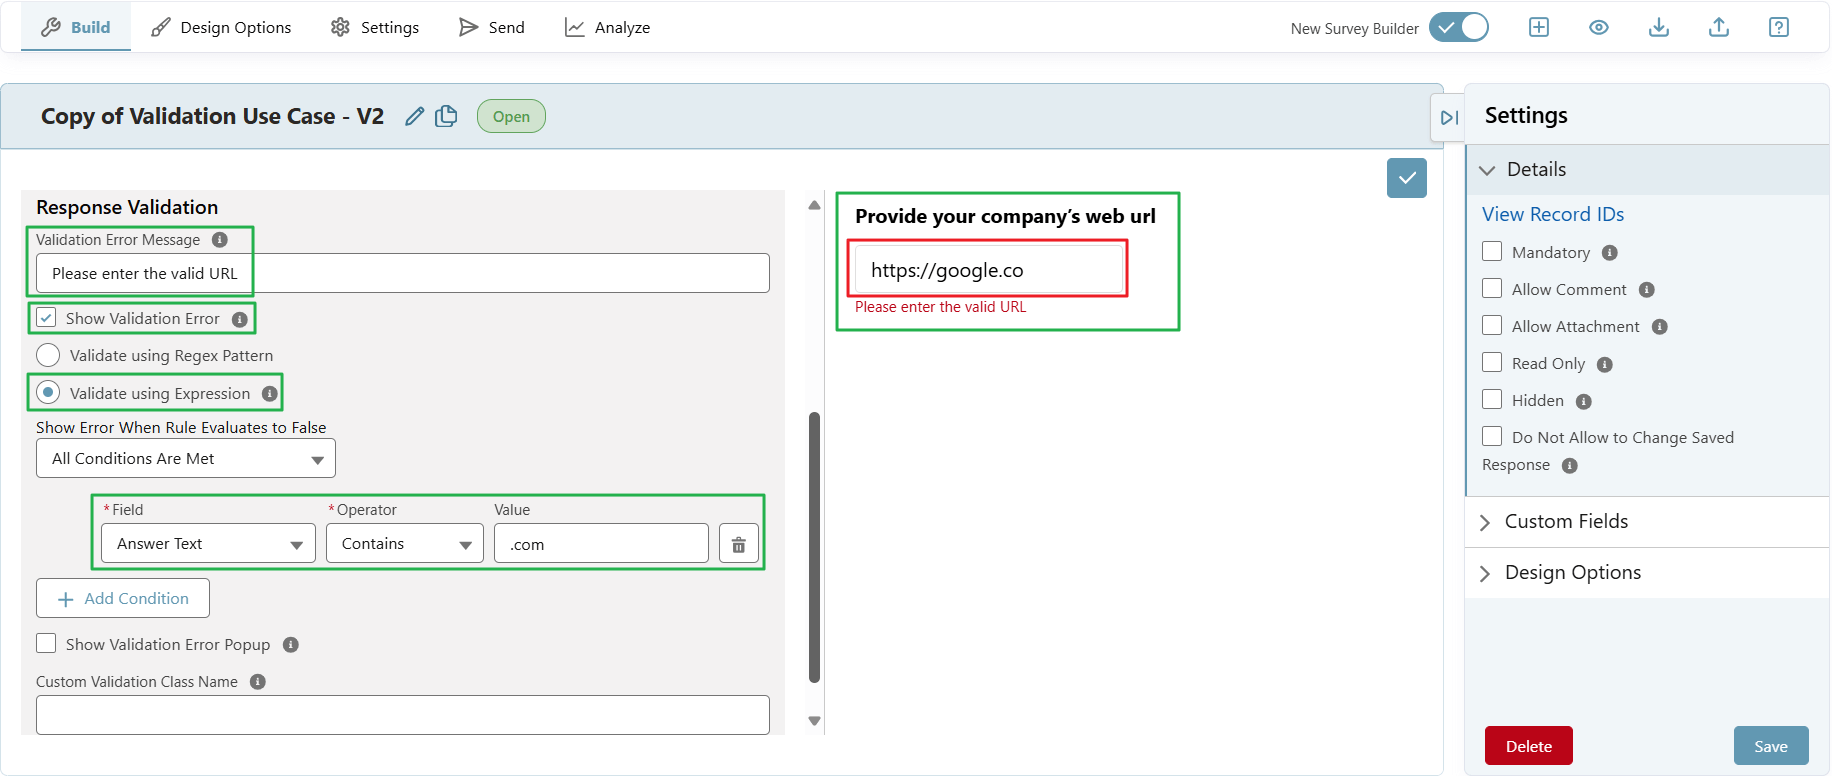Image resolution: width=1832 pixels, height=776 pixels.
Task: Click the Custom Validation Class Name input
Action: click(x=403, y=715)
